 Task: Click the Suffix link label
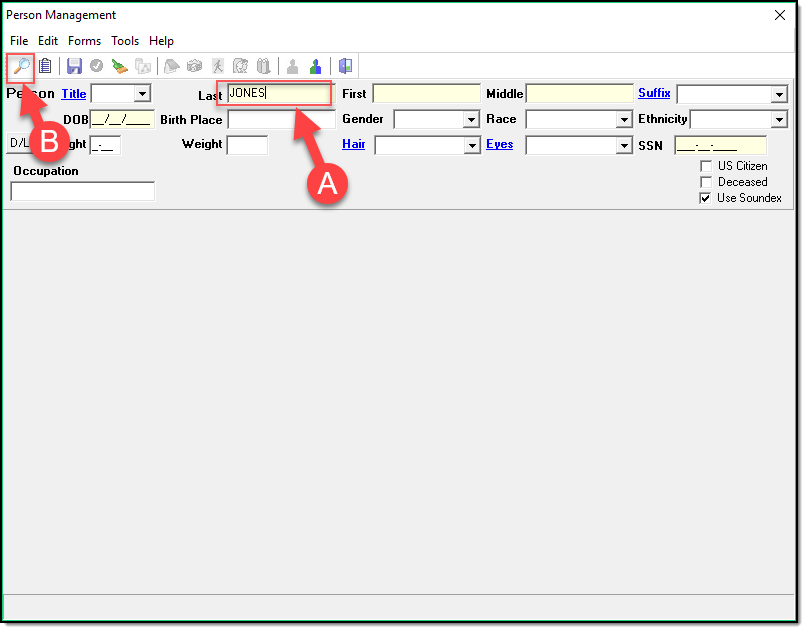(654, 93)
